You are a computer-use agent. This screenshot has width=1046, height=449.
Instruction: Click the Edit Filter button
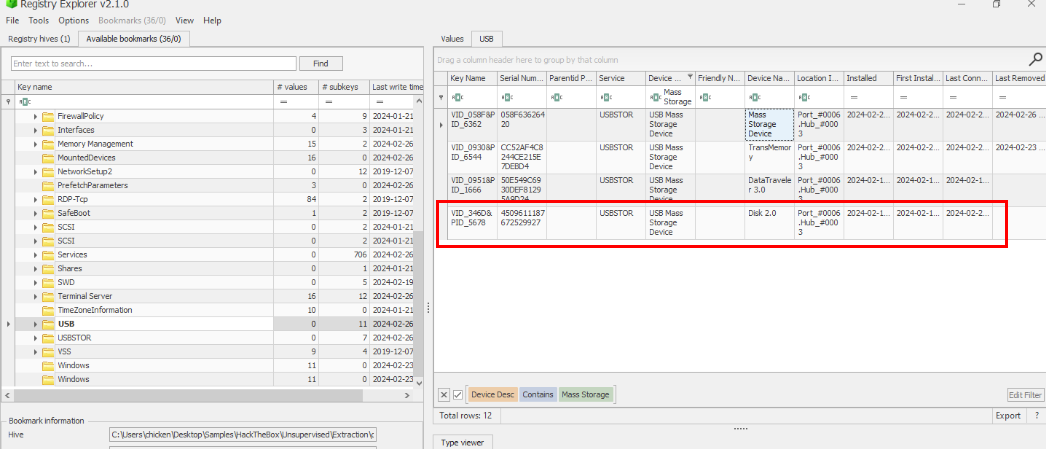tap(1024, 395)
